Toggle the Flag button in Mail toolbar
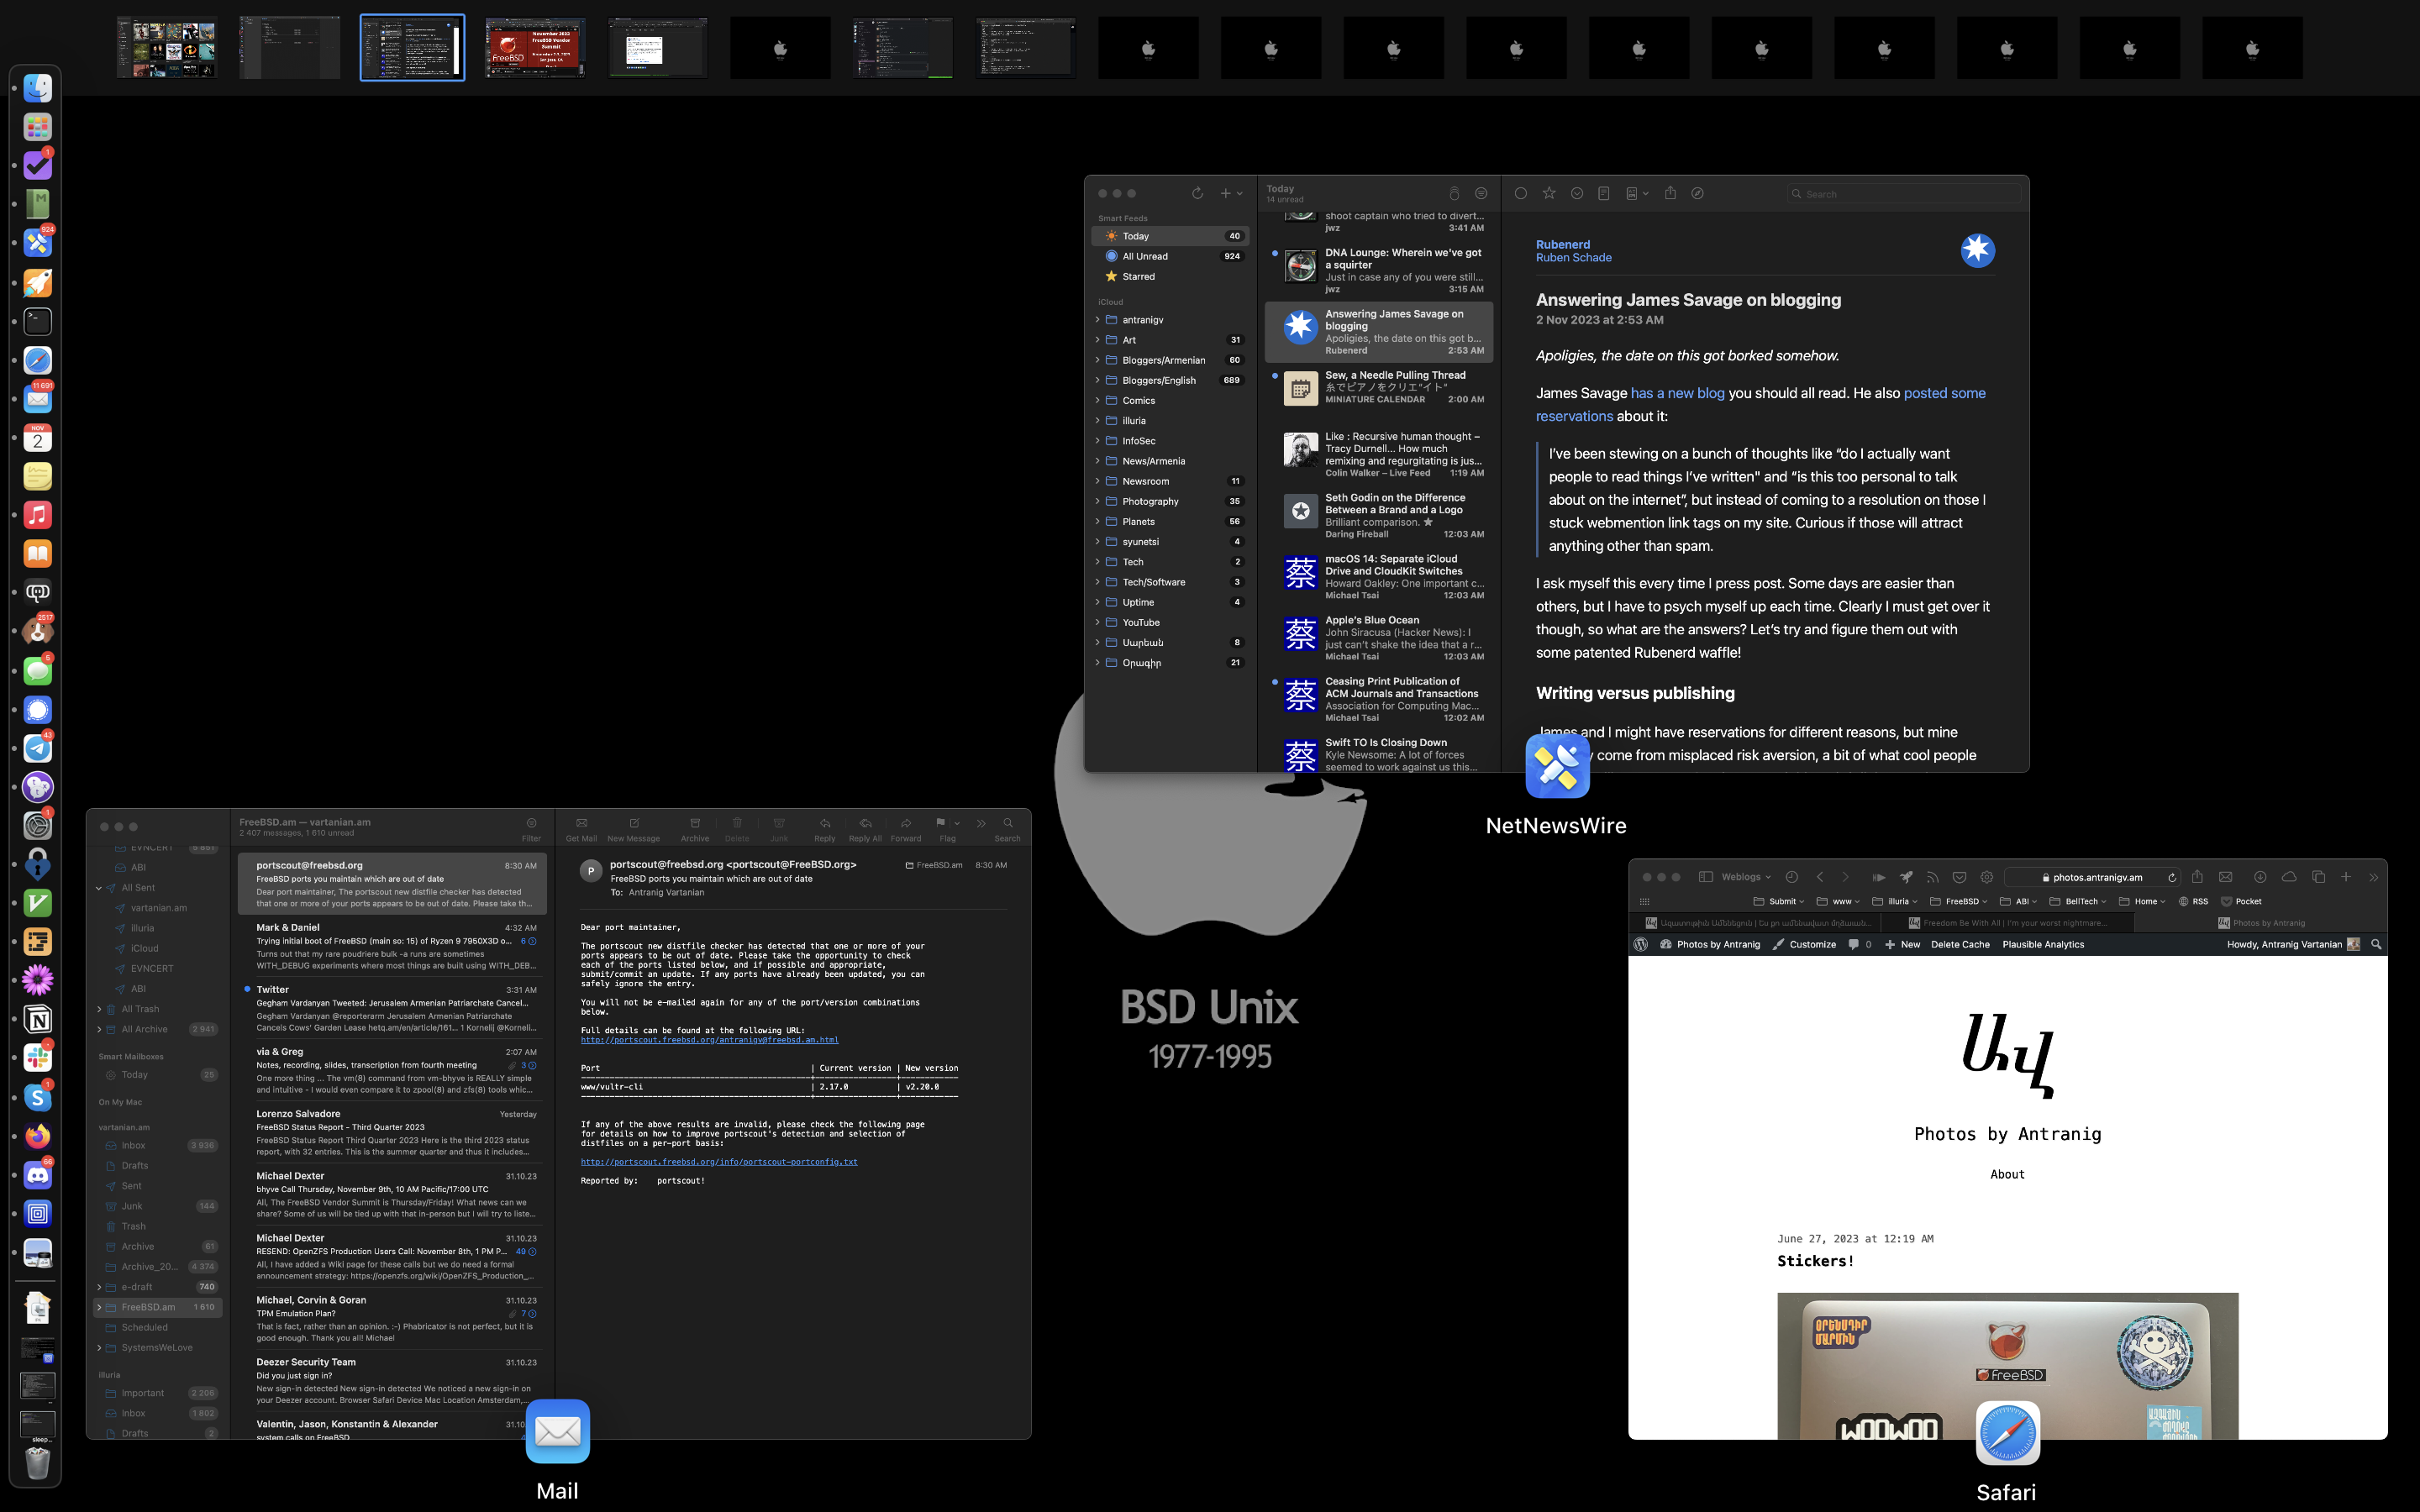The image size is (2420, 1512). click(940, 823)
